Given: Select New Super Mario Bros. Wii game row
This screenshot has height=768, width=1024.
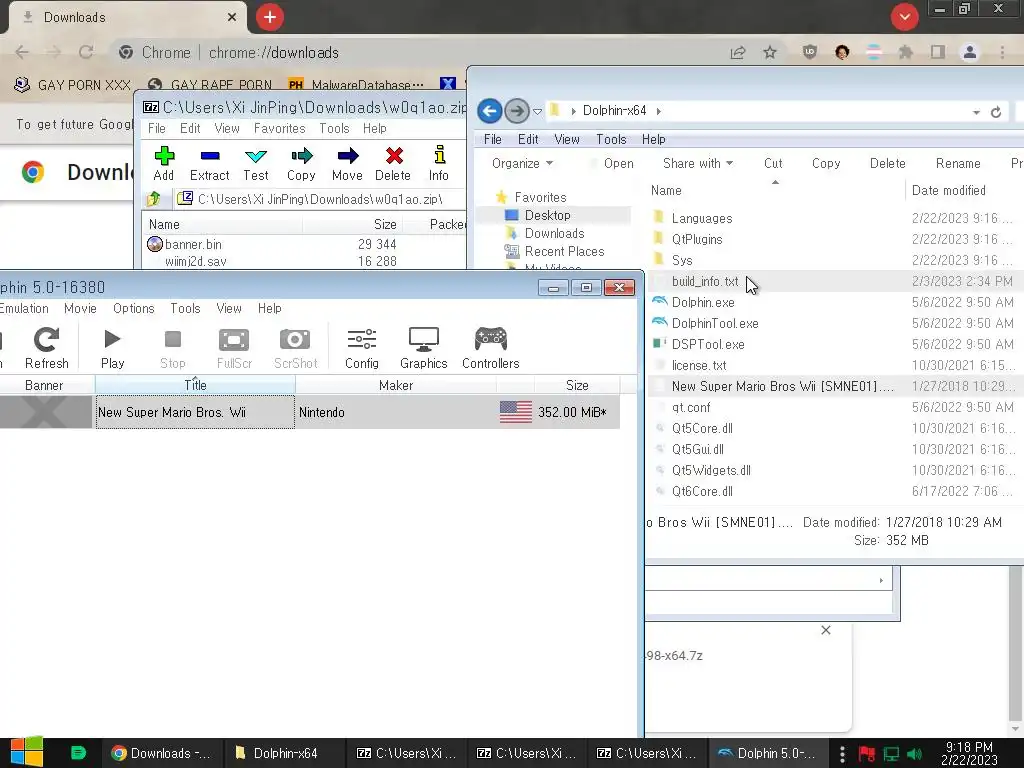Looking at the screenshot, I should coord(310,412).
